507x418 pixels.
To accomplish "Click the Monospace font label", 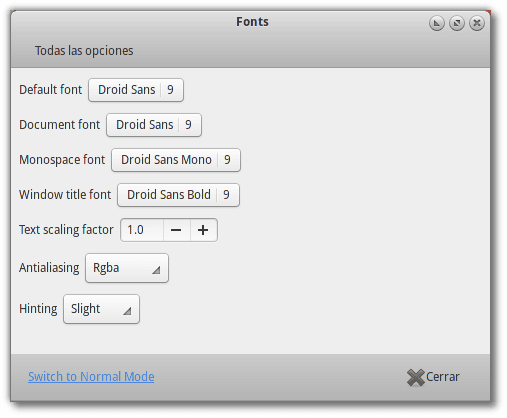I will (x=62, y=160).
